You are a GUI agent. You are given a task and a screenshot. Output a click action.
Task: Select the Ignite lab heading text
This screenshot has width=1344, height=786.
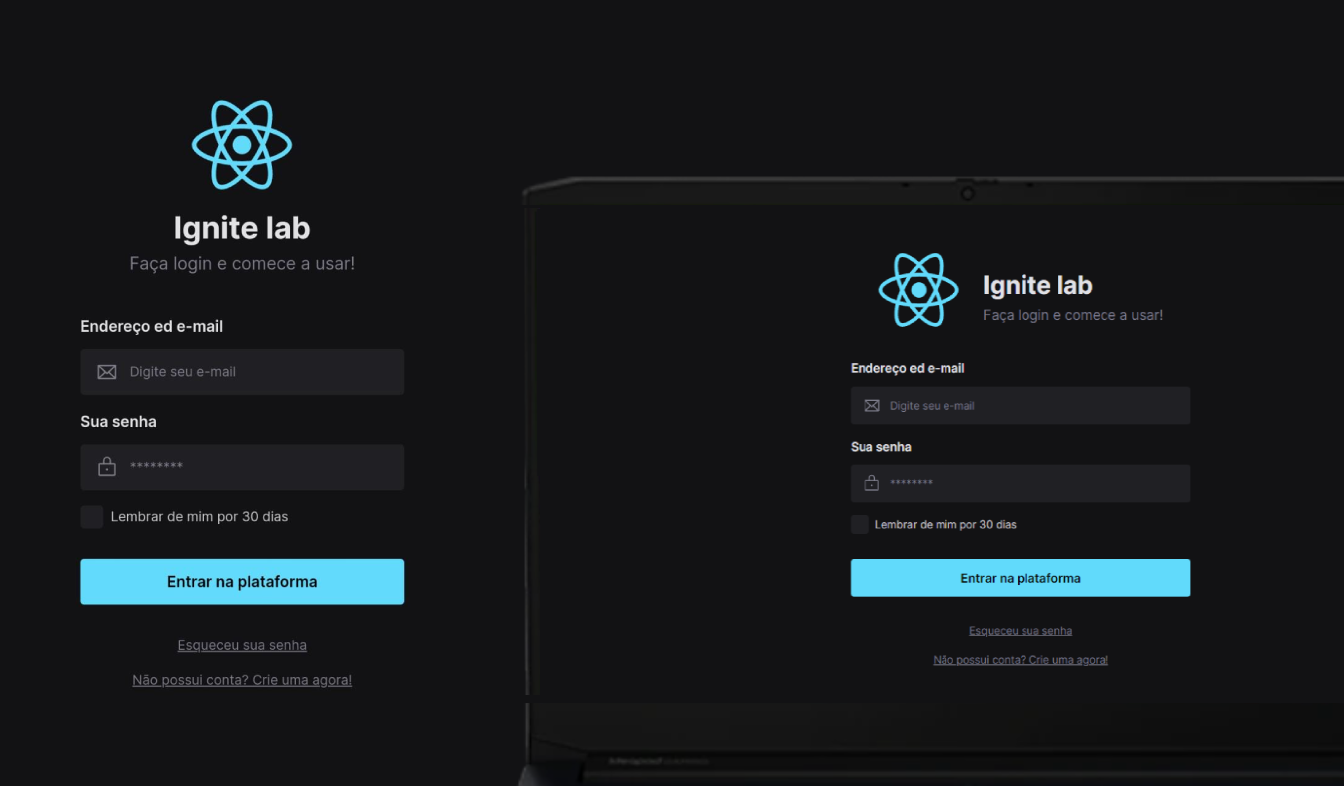tap(241, 228)
